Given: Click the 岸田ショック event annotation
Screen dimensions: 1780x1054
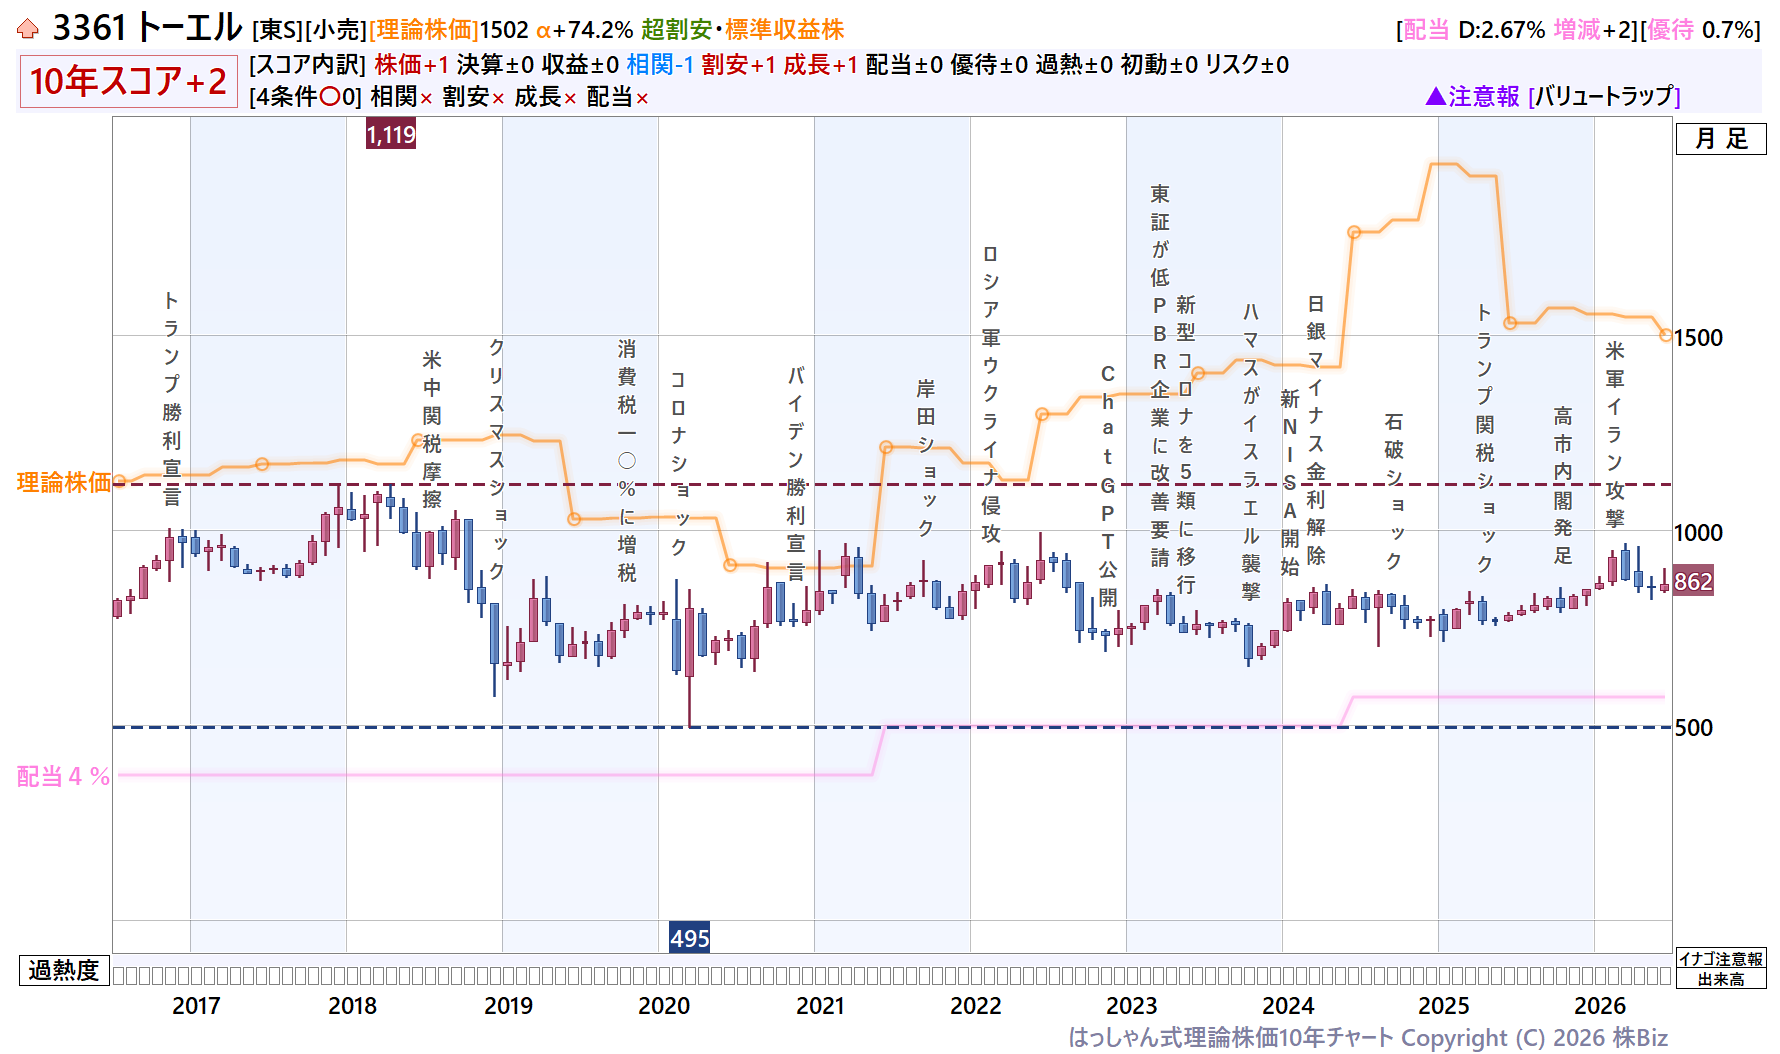Looking at the screenshot, I should tap(926, 458).
